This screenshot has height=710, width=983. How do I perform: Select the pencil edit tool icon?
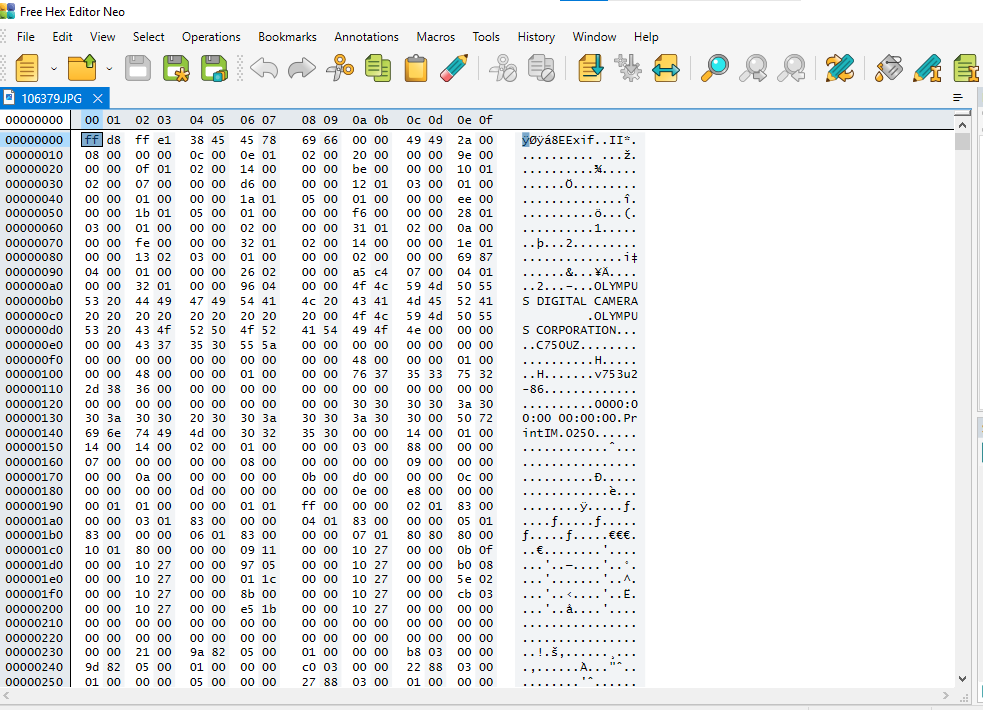(x=453, y=68)
